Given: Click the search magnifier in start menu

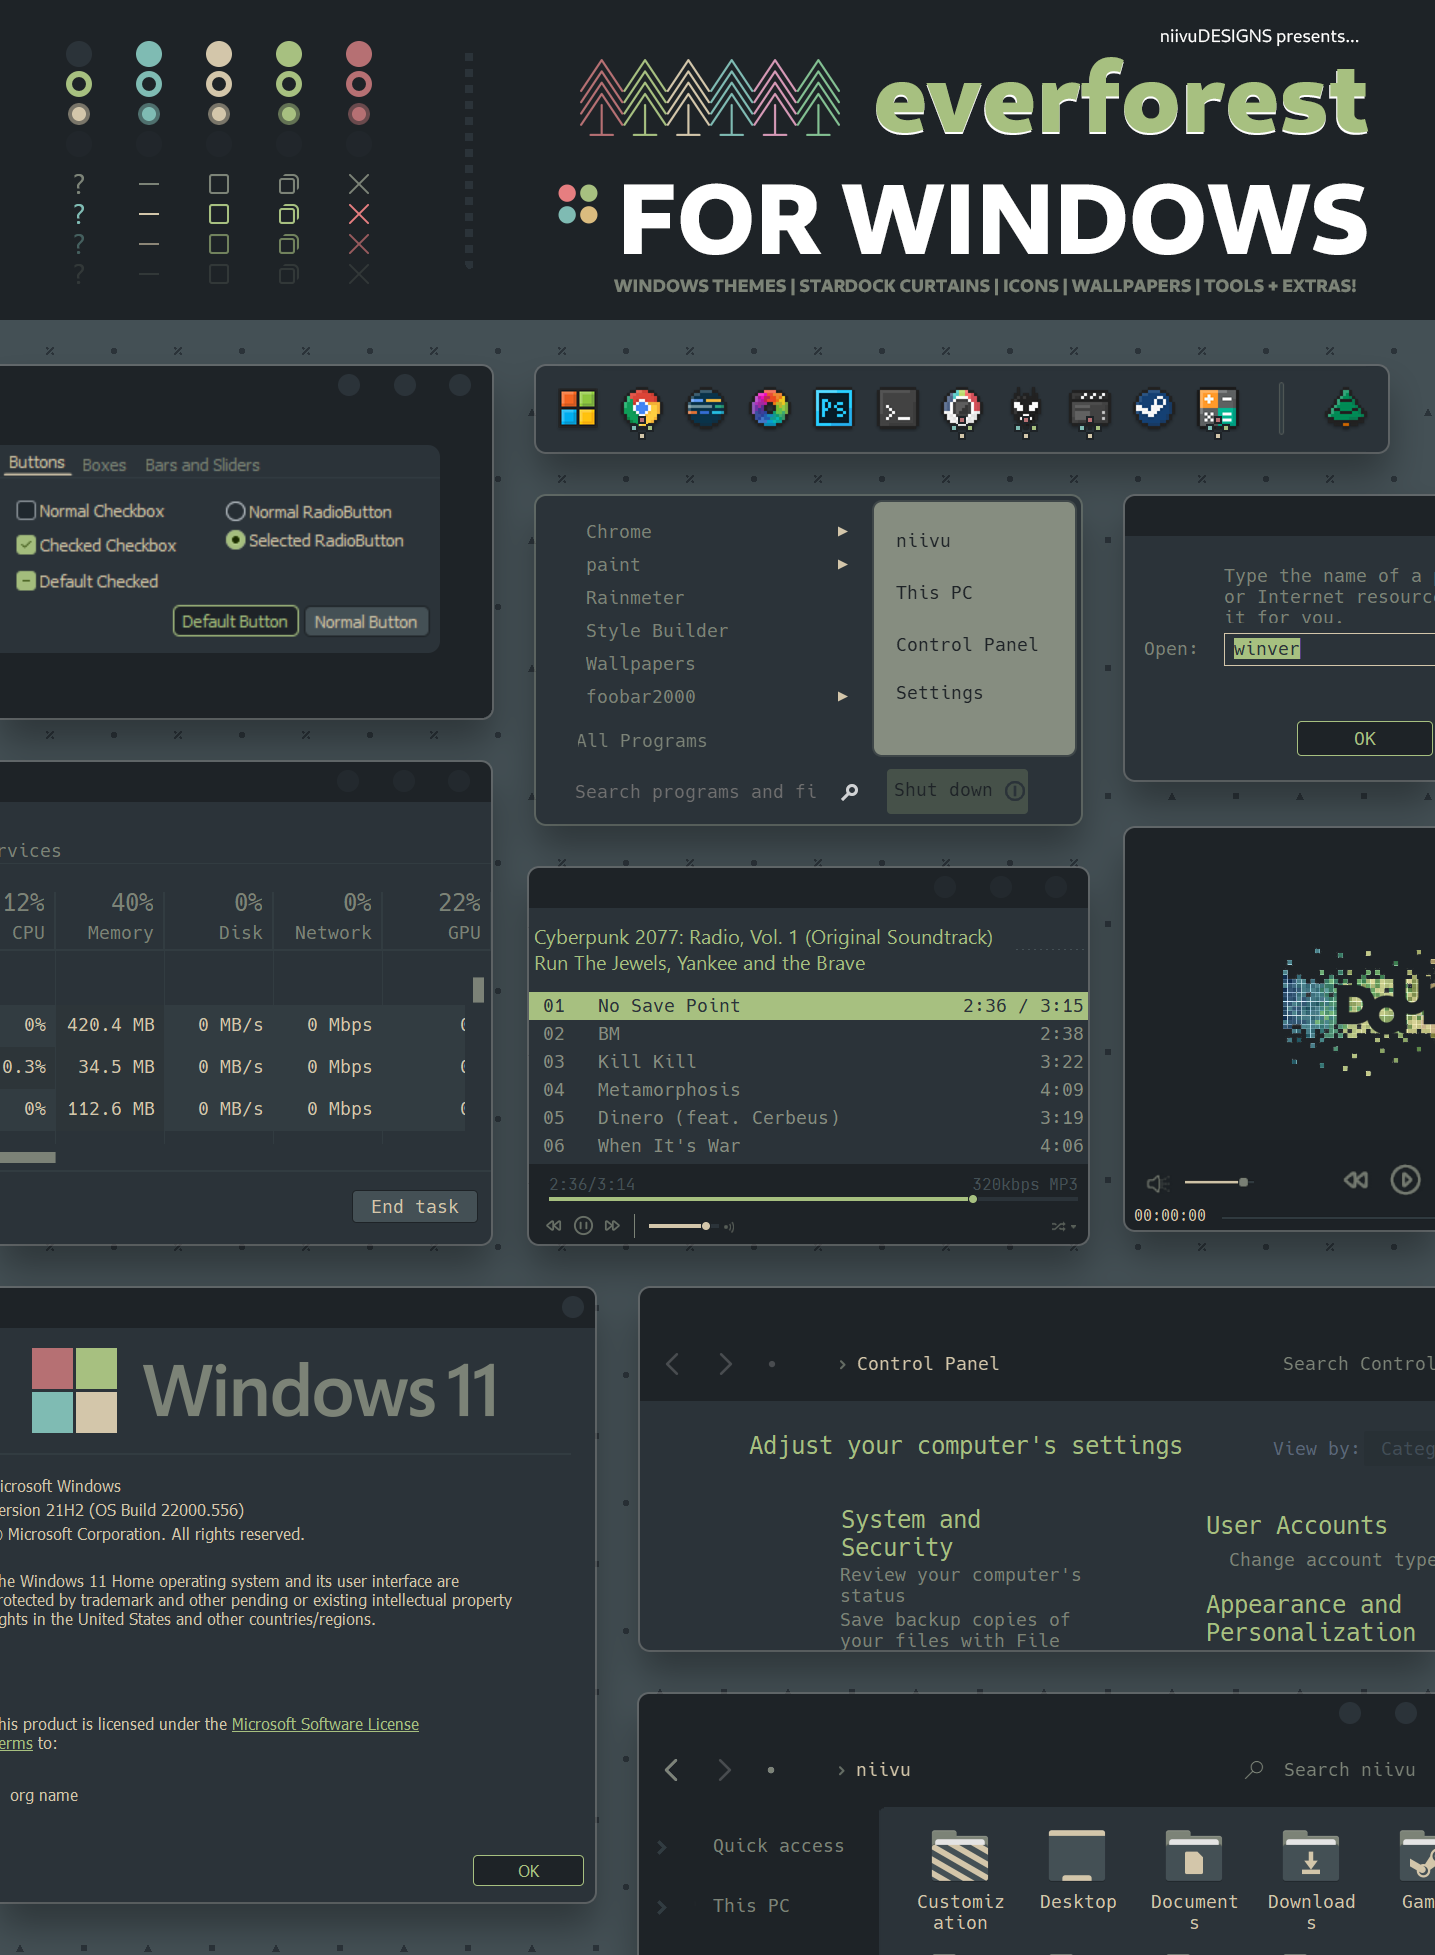Looking at the screenshot, I should [849, 792].
